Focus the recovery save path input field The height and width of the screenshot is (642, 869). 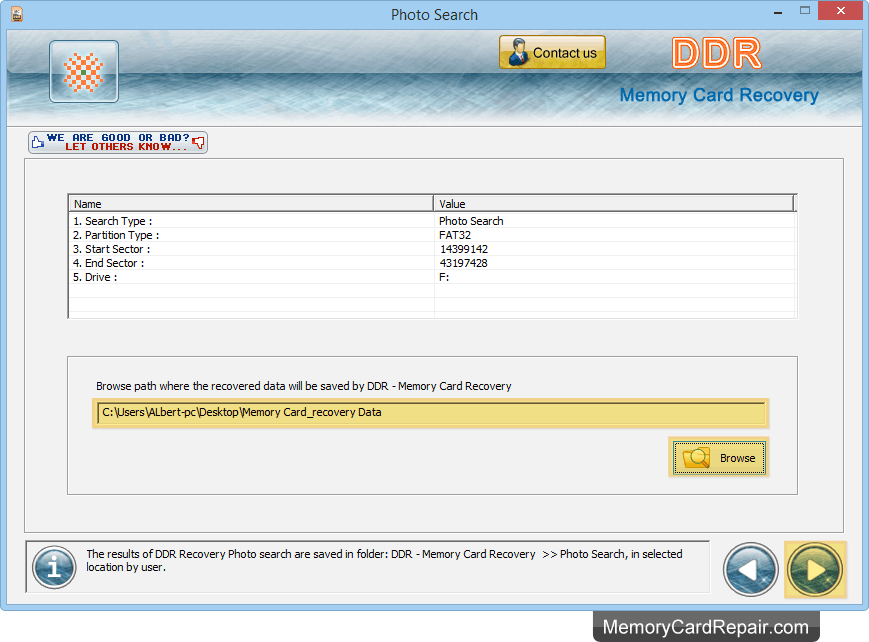tap(430, 413)
